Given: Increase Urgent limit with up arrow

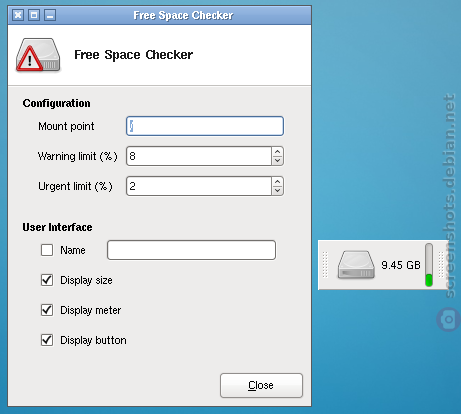Looking at the screenshot, I should tap(277, 182).
